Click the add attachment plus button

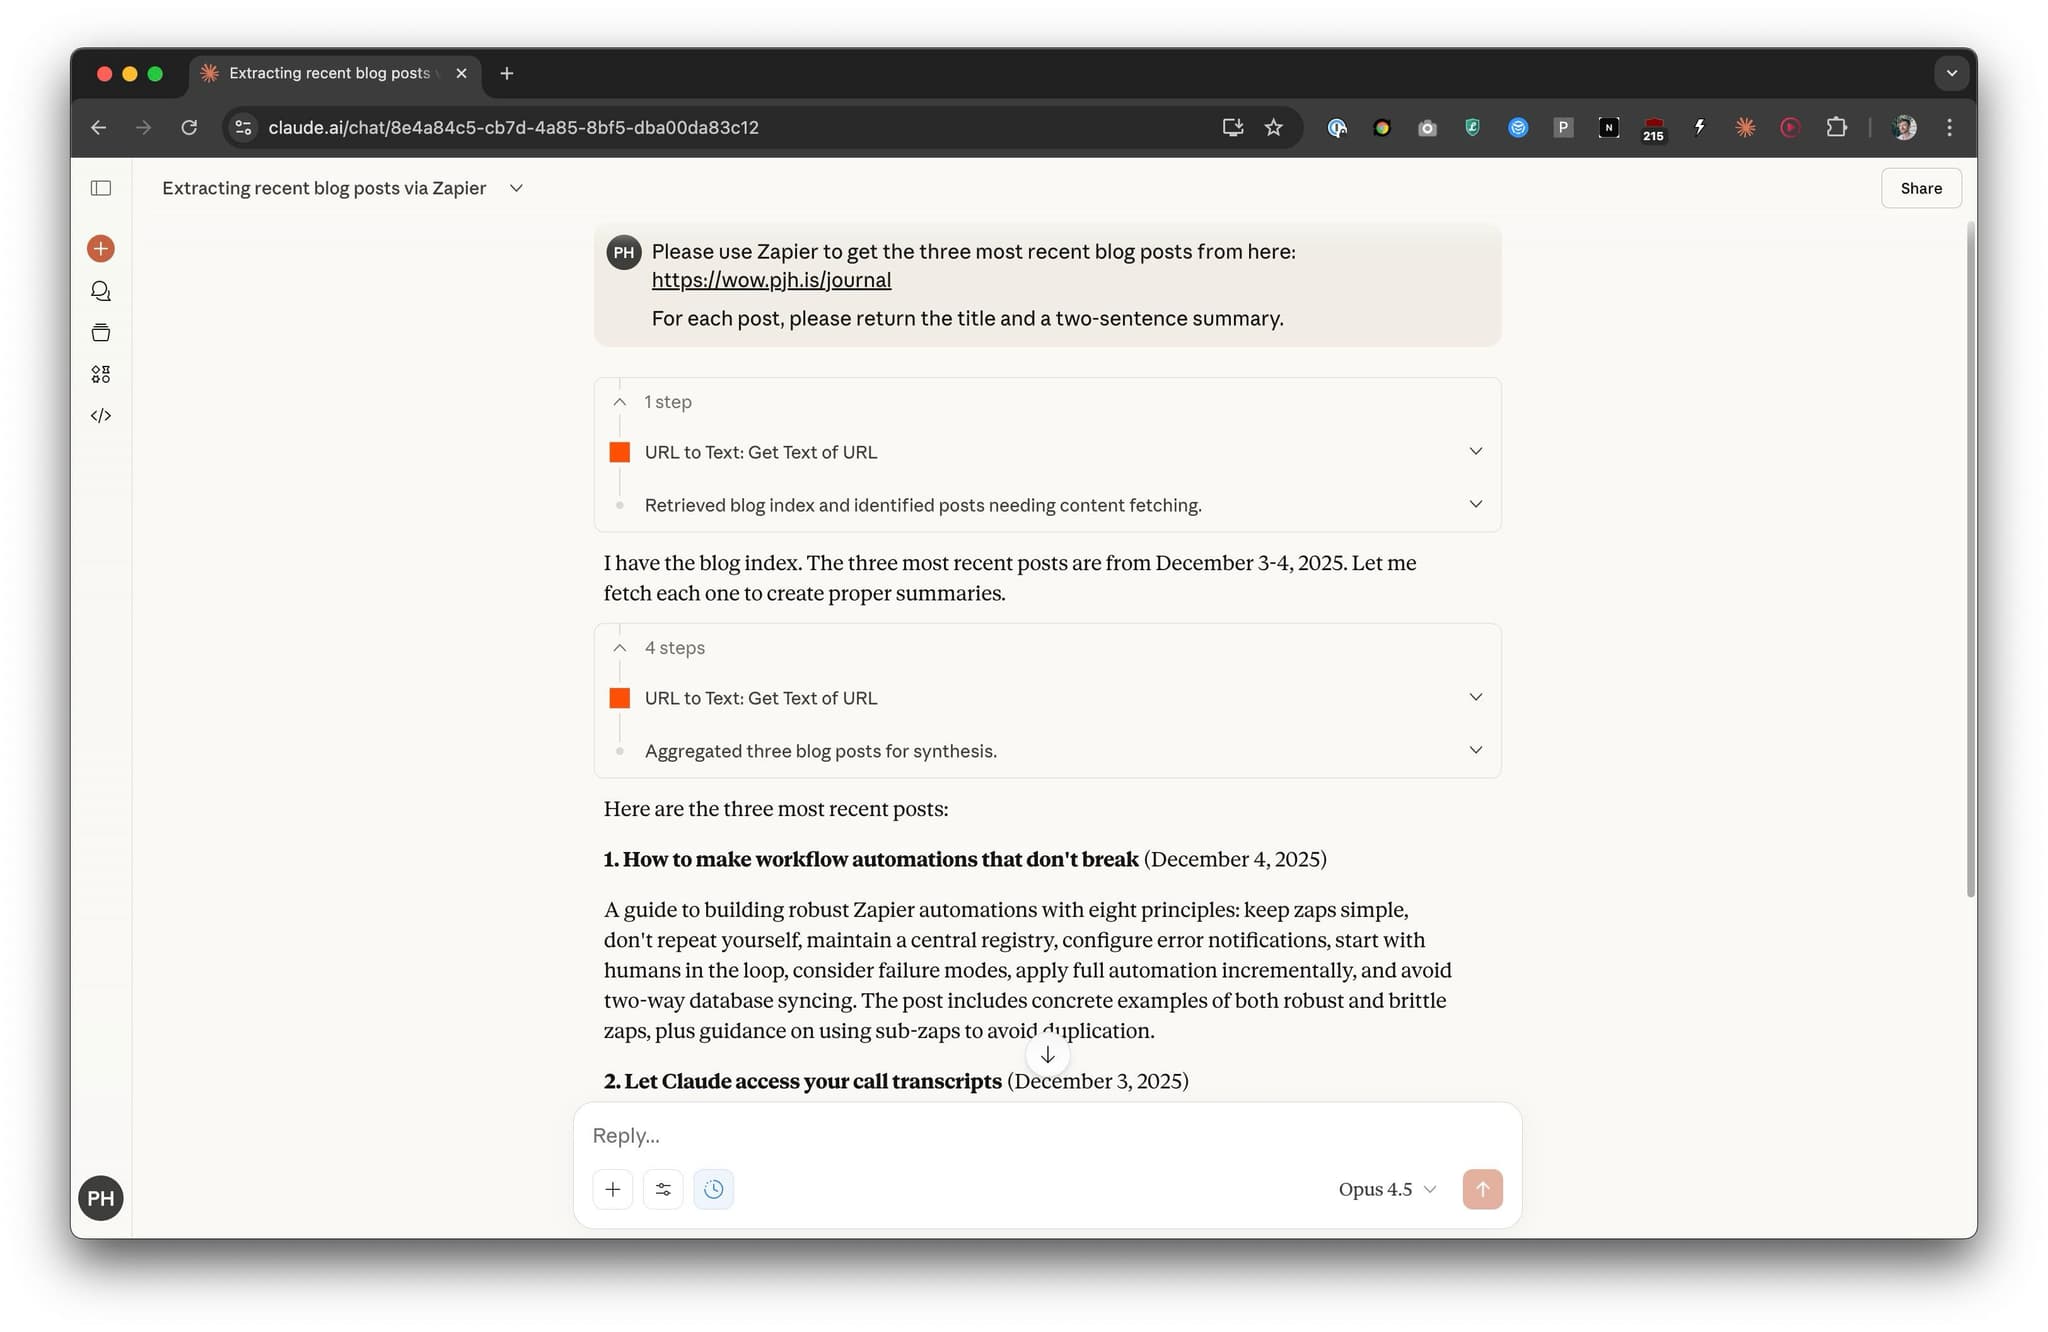613,1189
